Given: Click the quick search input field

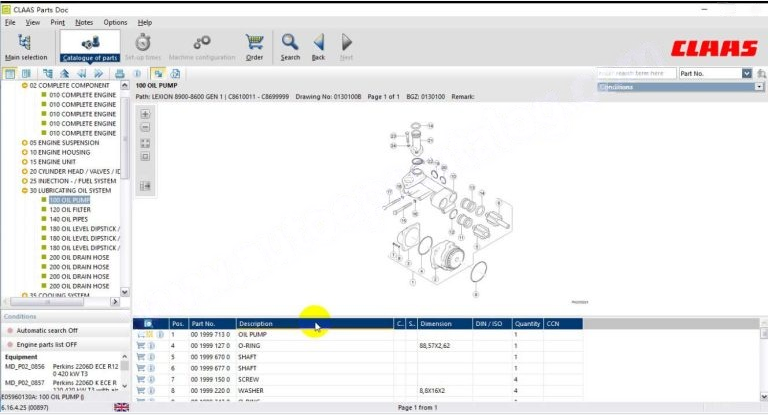Looking at the screenshot, I should pyautogui.click(x=635, y=73).
